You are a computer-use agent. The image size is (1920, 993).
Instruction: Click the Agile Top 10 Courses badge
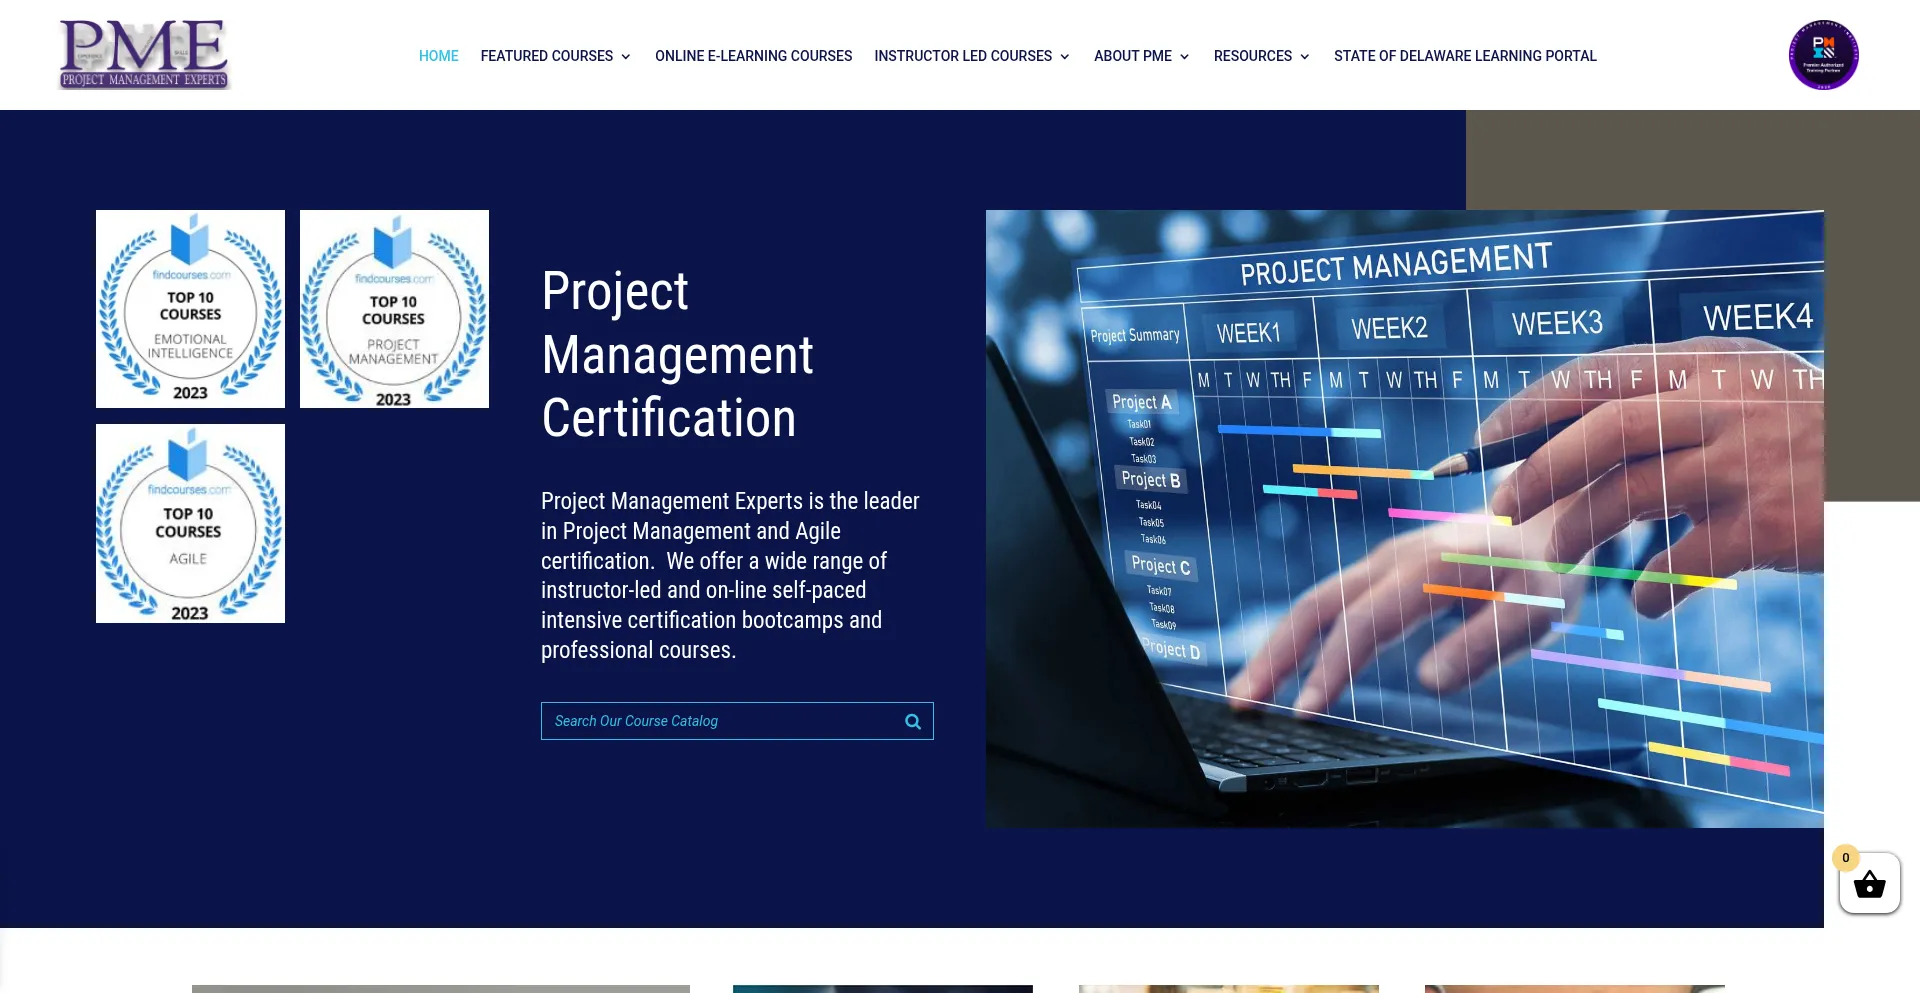tap(190, 523)
